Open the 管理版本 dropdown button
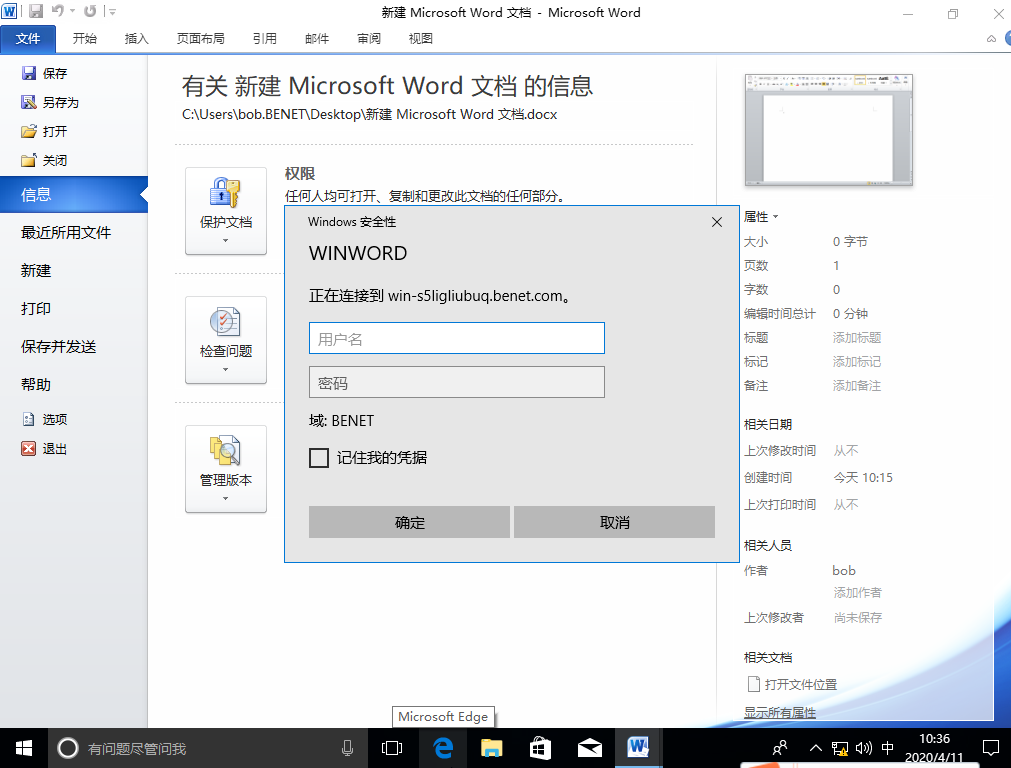The image size is (1011, 768). 226,469
